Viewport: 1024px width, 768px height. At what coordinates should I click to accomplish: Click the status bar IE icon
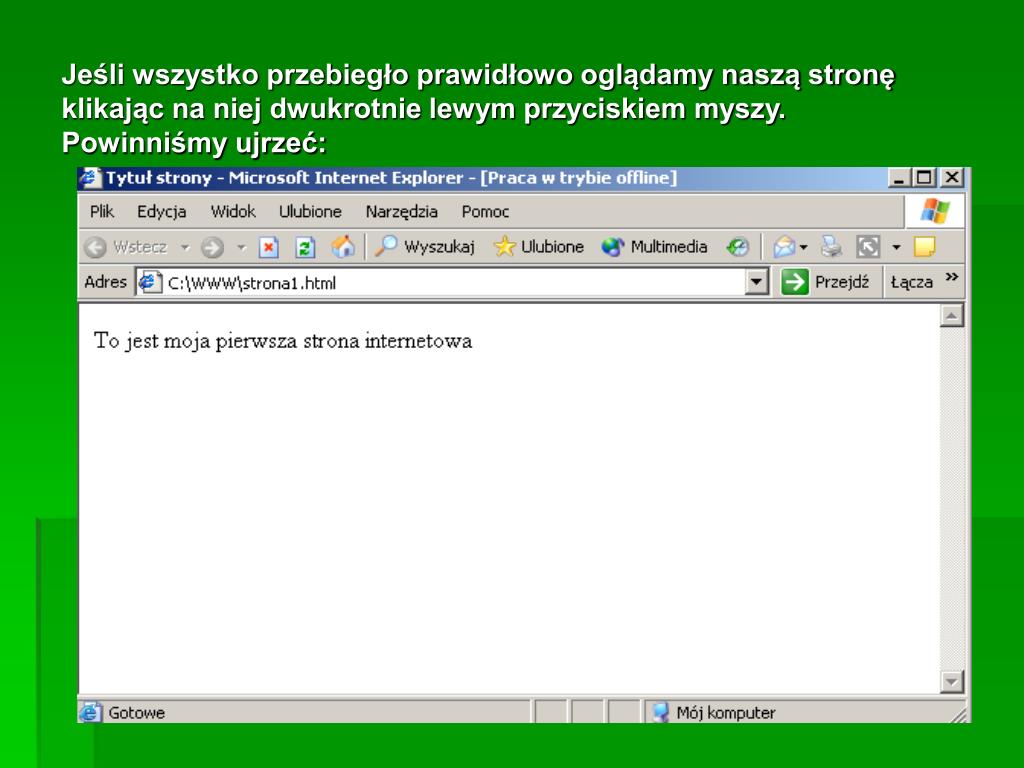pos(90,712)
